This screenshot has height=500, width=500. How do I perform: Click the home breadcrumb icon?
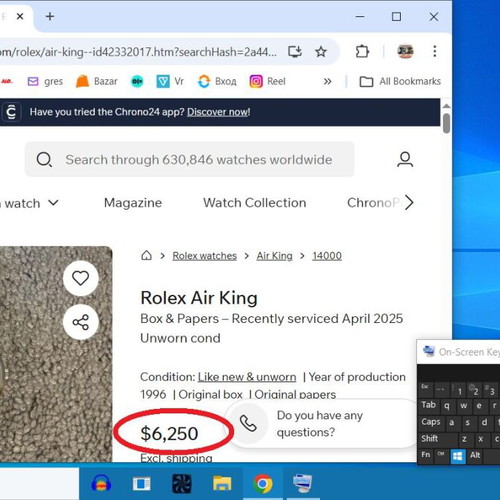(146, 256)
